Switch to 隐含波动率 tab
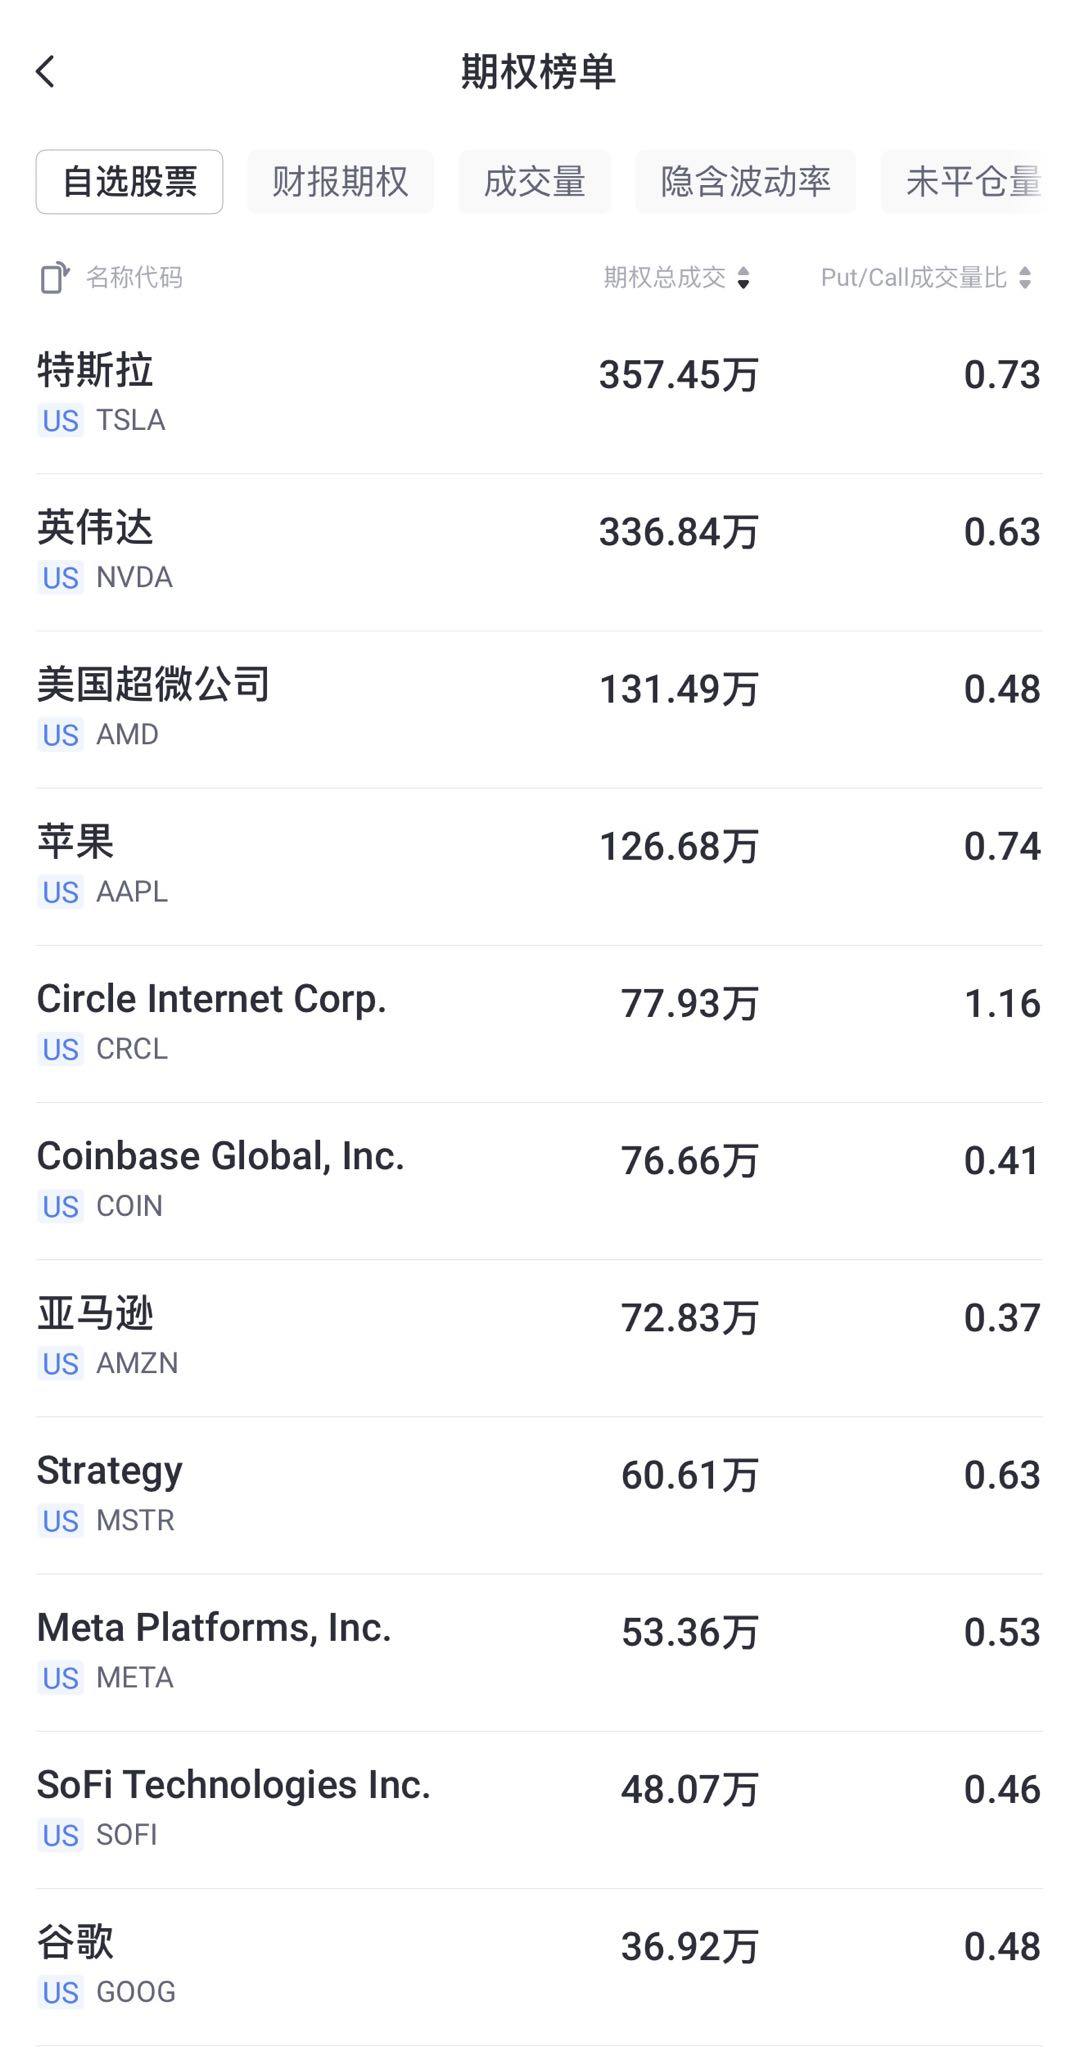The image size is (1080, 2047). (x=745, y=182)
